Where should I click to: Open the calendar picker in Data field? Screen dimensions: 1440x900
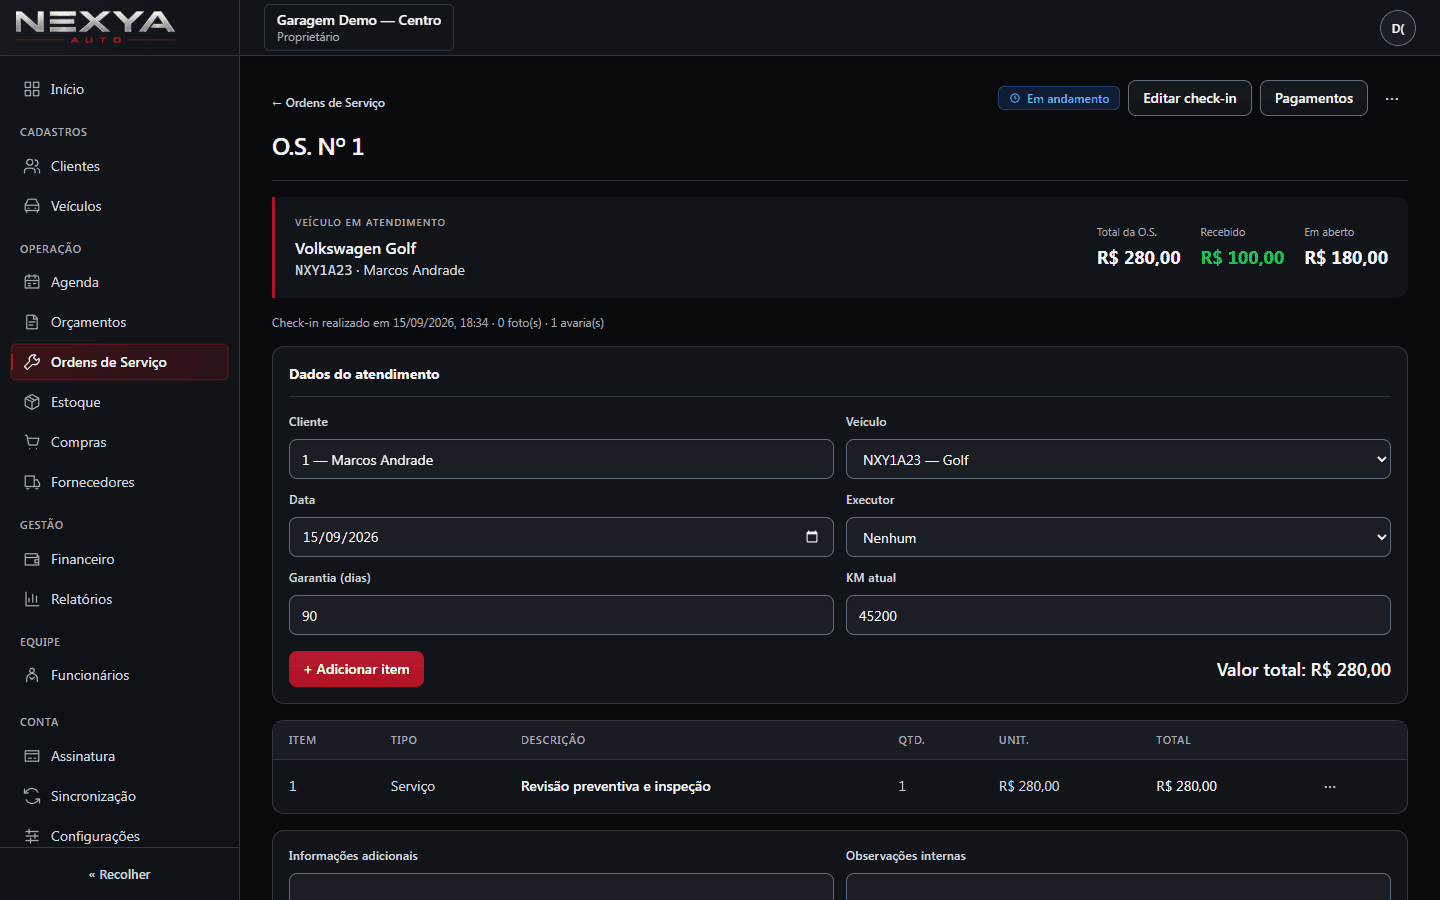tap(812, 537)
